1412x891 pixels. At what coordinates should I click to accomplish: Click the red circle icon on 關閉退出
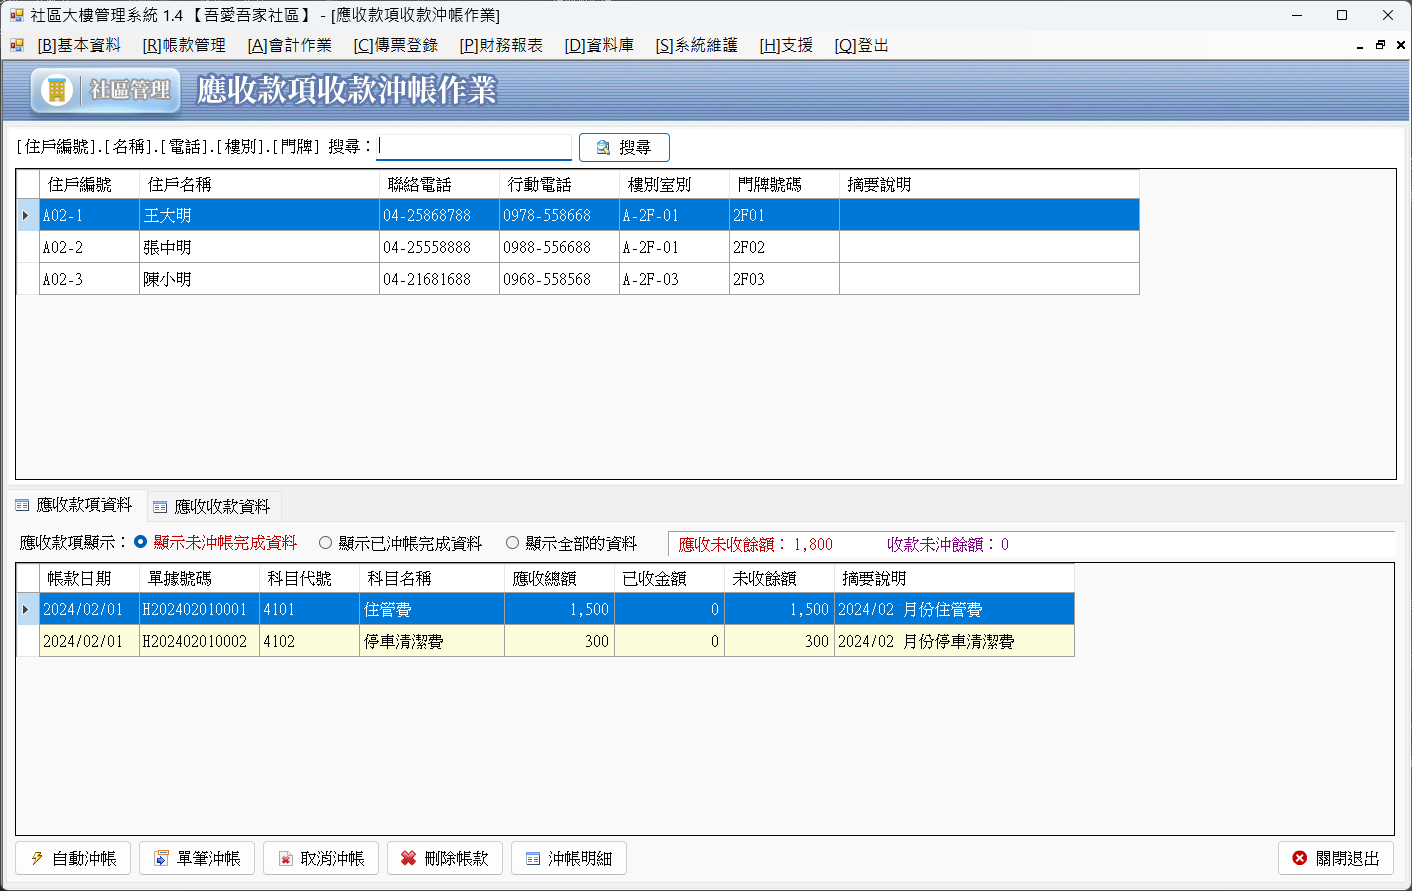pos(1299,858)
